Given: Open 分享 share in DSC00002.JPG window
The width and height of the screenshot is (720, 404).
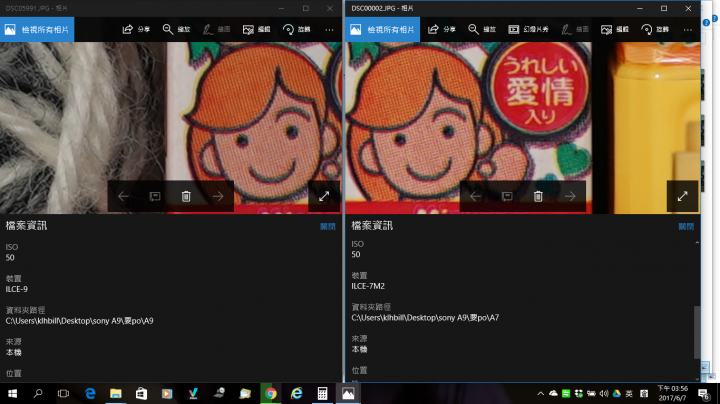Looking at the screenshot, I should pos(442,29).
